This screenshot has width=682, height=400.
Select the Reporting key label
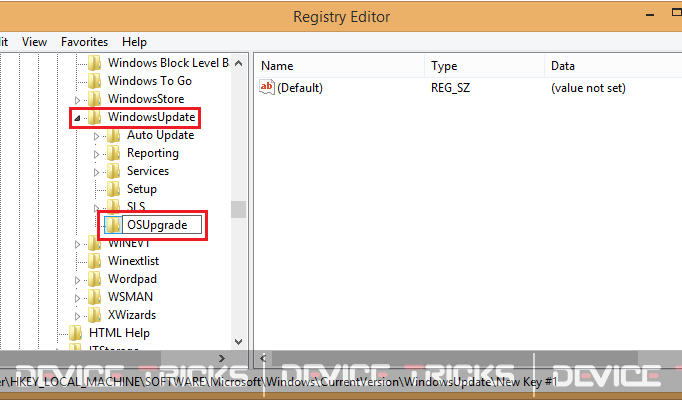[153, 153]
